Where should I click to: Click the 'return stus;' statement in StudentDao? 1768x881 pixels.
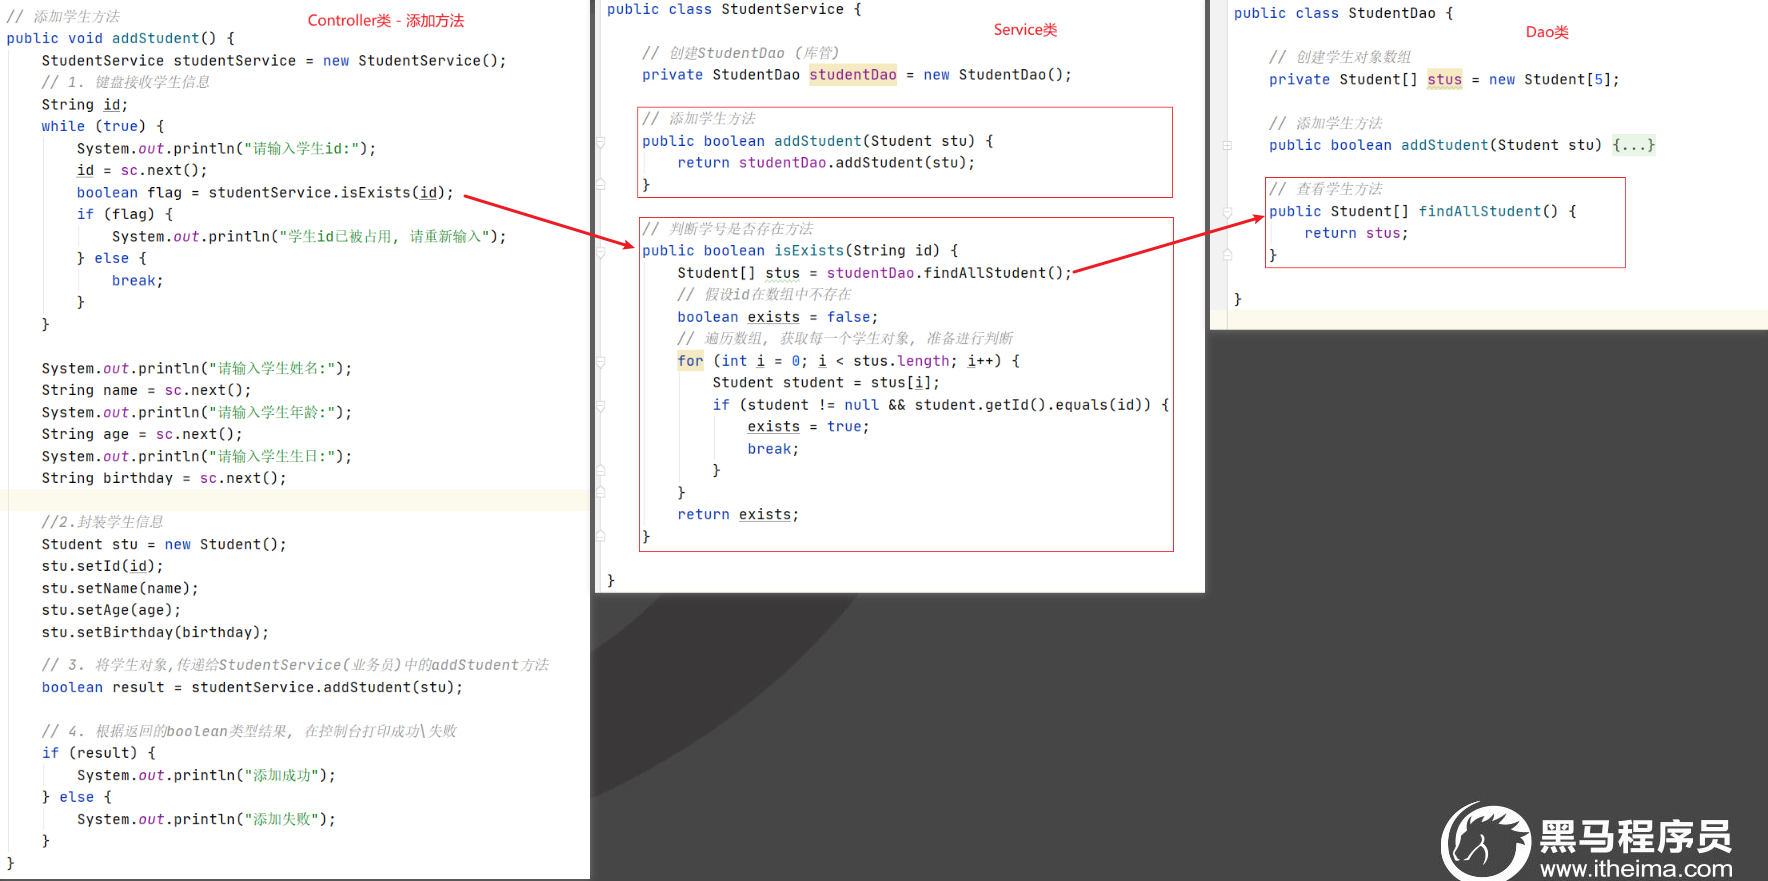pos(1357,234)
